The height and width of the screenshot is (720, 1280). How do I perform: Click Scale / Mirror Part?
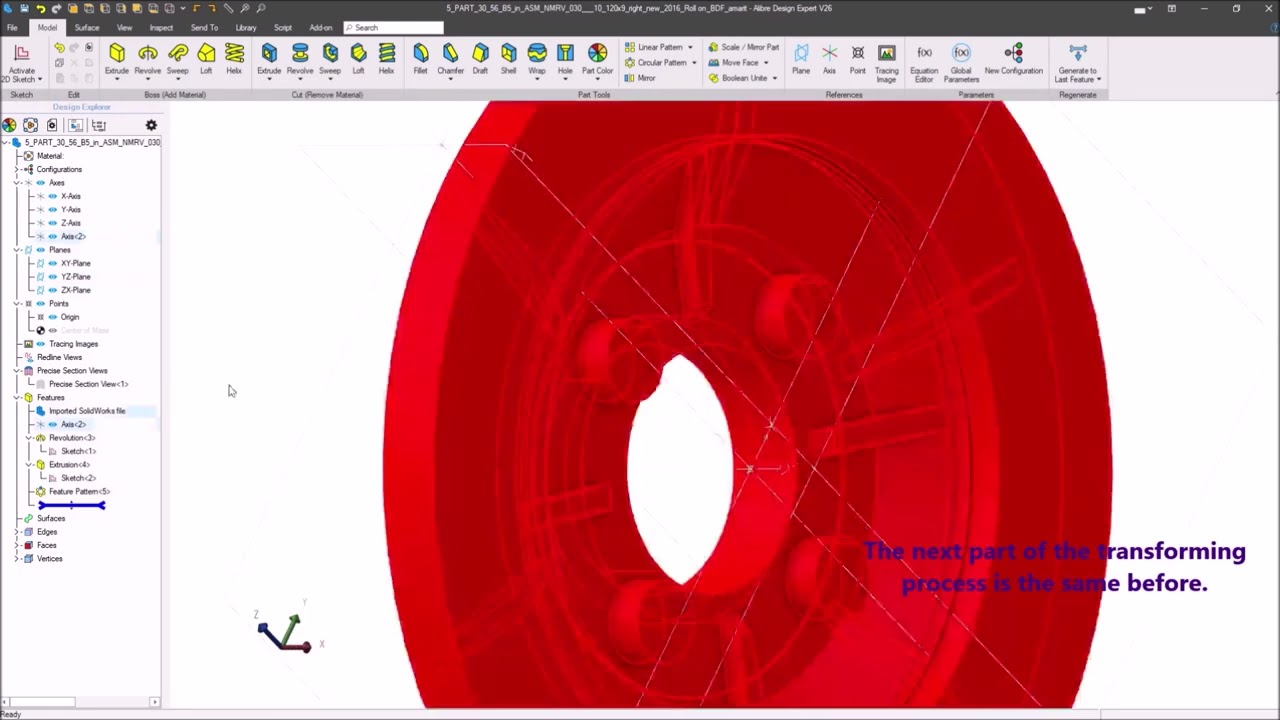(x=743, y=47)
